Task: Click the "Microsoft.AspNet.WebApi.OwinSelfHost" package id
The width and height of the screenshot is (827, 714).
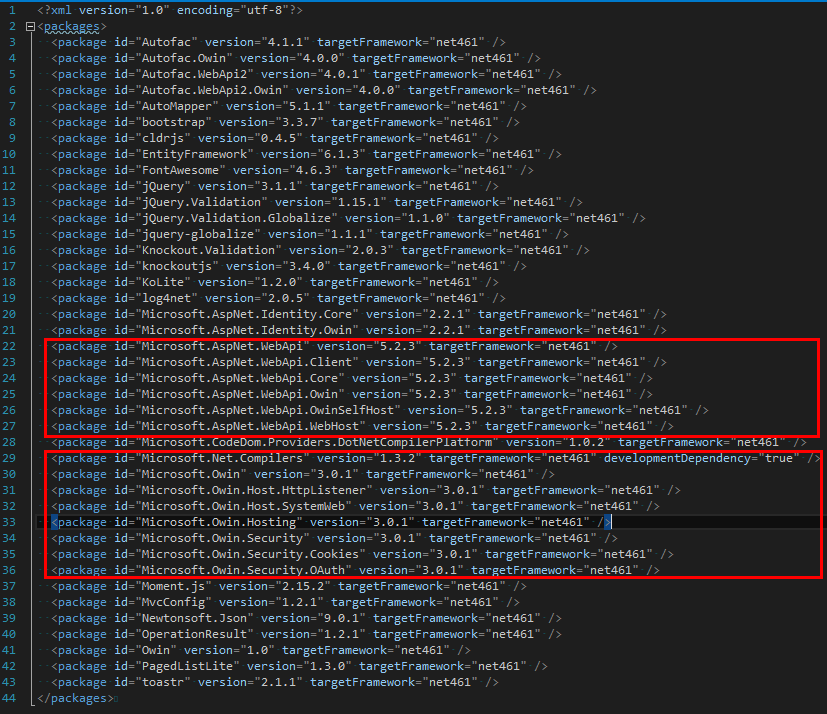Action: [268, 410]
